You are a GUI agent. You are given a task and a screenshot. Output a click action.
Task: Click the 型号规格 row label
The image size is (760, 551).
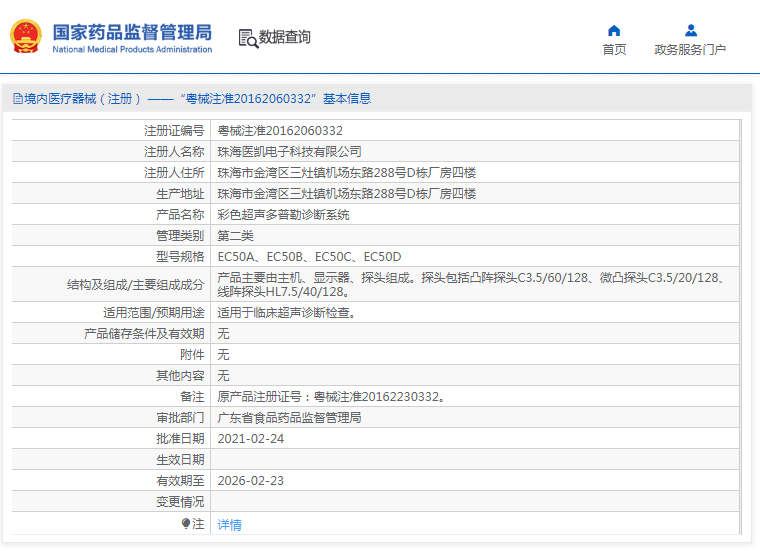(x=180, y=257)
